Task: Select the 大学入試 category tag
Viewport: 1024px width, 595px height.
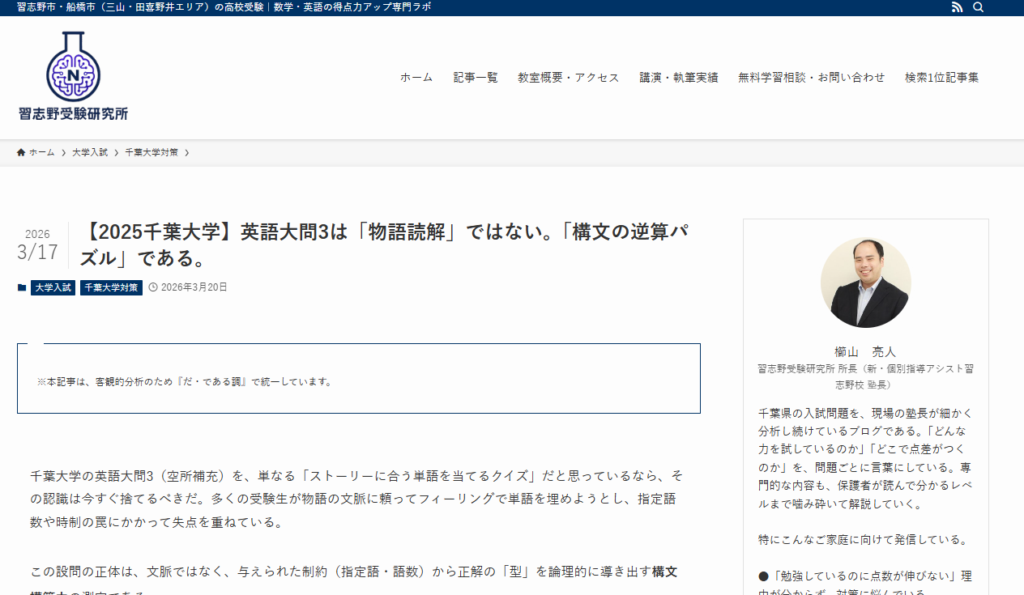Action: pyautogui.click(x=53, y=287)
